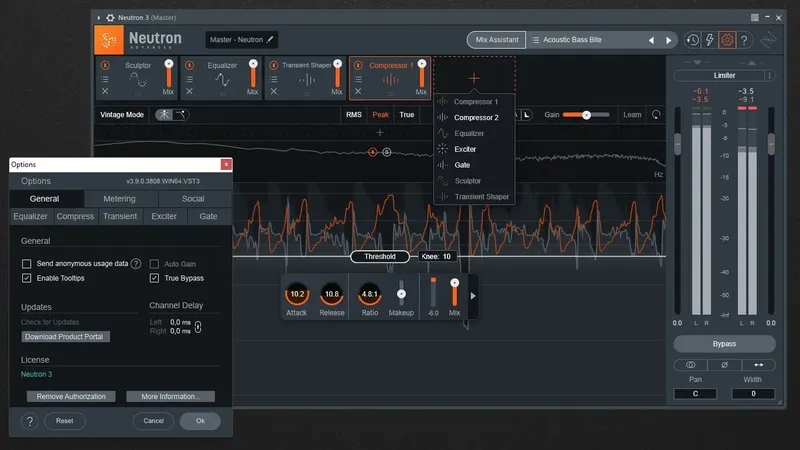Choose Compressor 2 from module menu
The width and height of the screenshot is (800, 450).
[474, 117]
